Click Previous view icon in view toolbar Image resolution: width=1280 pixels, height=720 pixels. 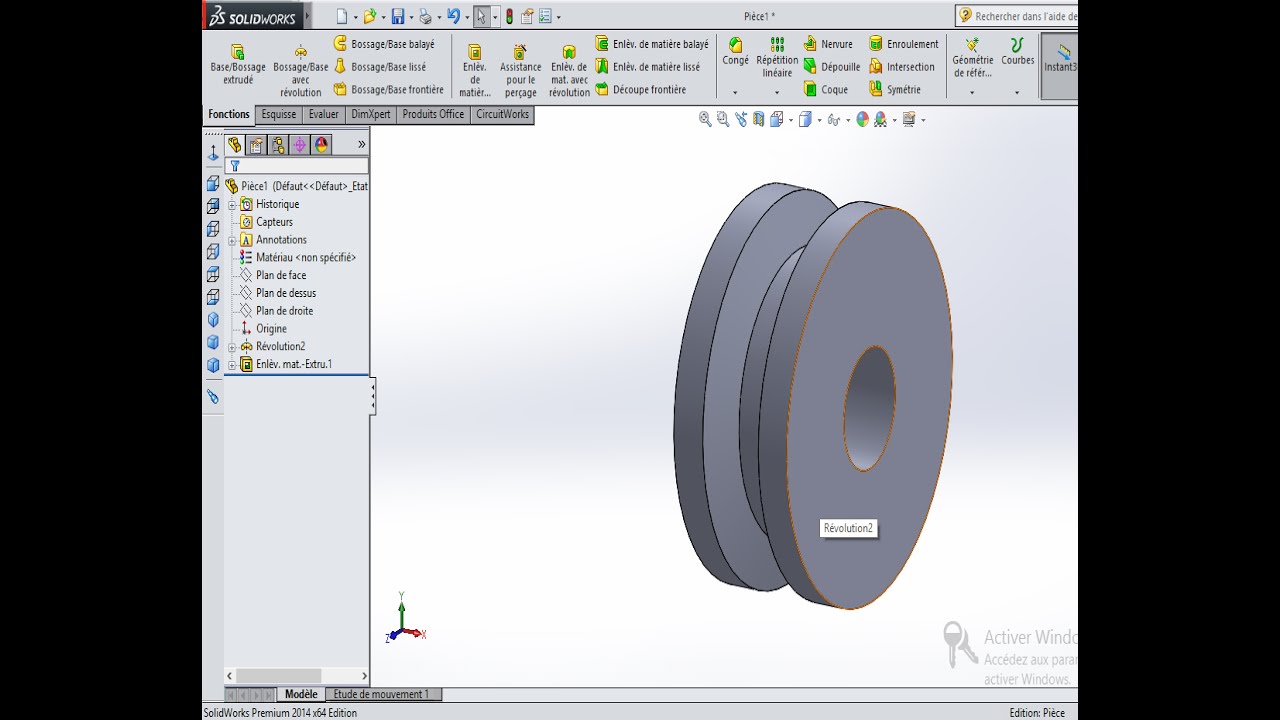coord(741,119)
